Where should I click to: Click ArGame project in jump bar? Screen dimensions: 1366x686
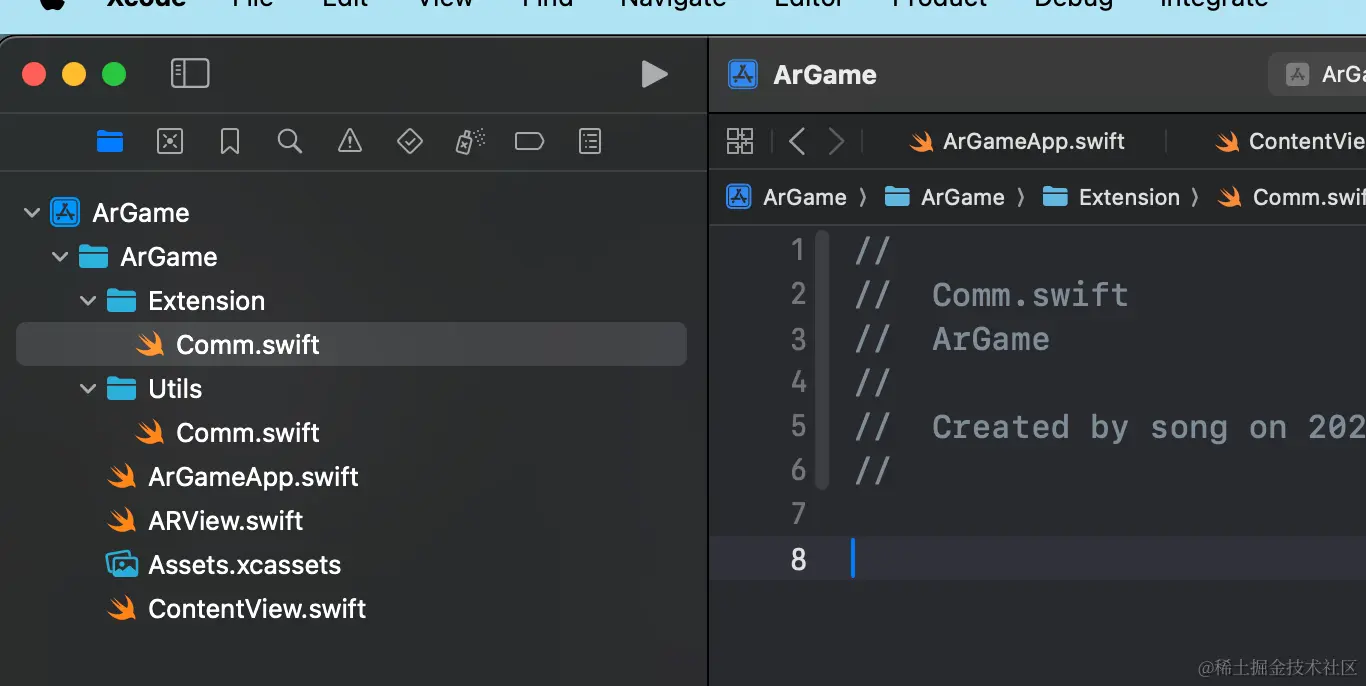coord(787,197)
